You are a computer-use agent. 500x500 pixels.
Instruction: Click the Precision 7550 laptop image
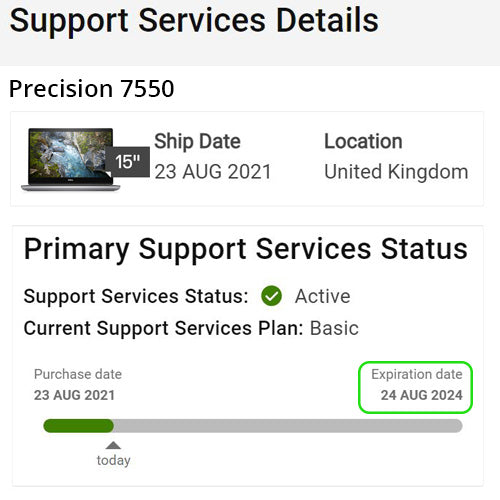[71, 159]
